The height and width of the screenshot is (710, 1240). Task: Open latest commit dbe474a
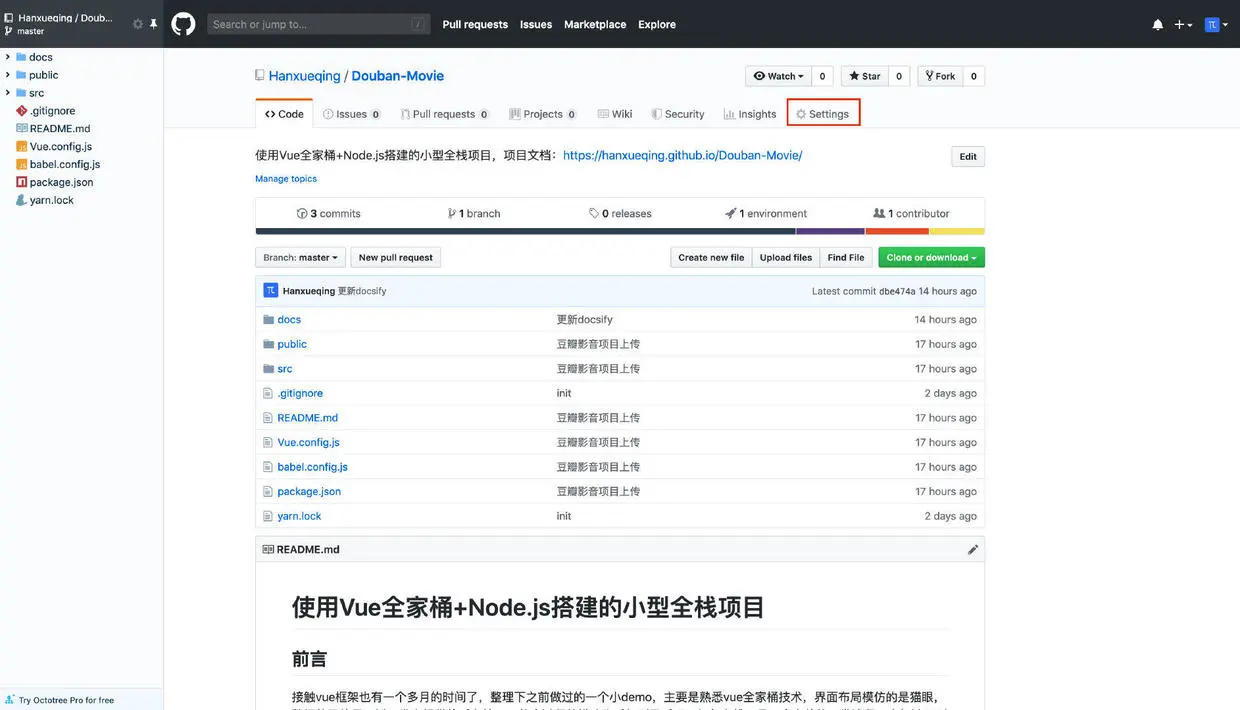(x=897, y=291)
